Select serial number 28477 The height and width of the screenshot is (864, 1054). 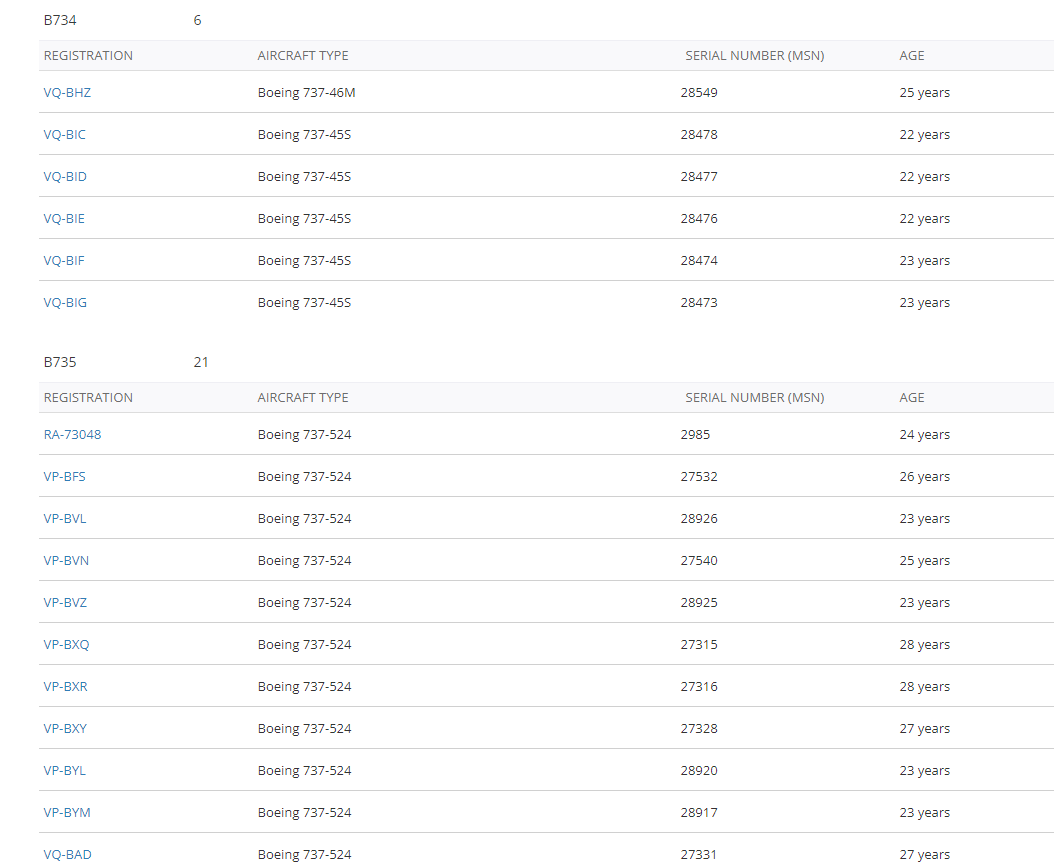[699, 177]
